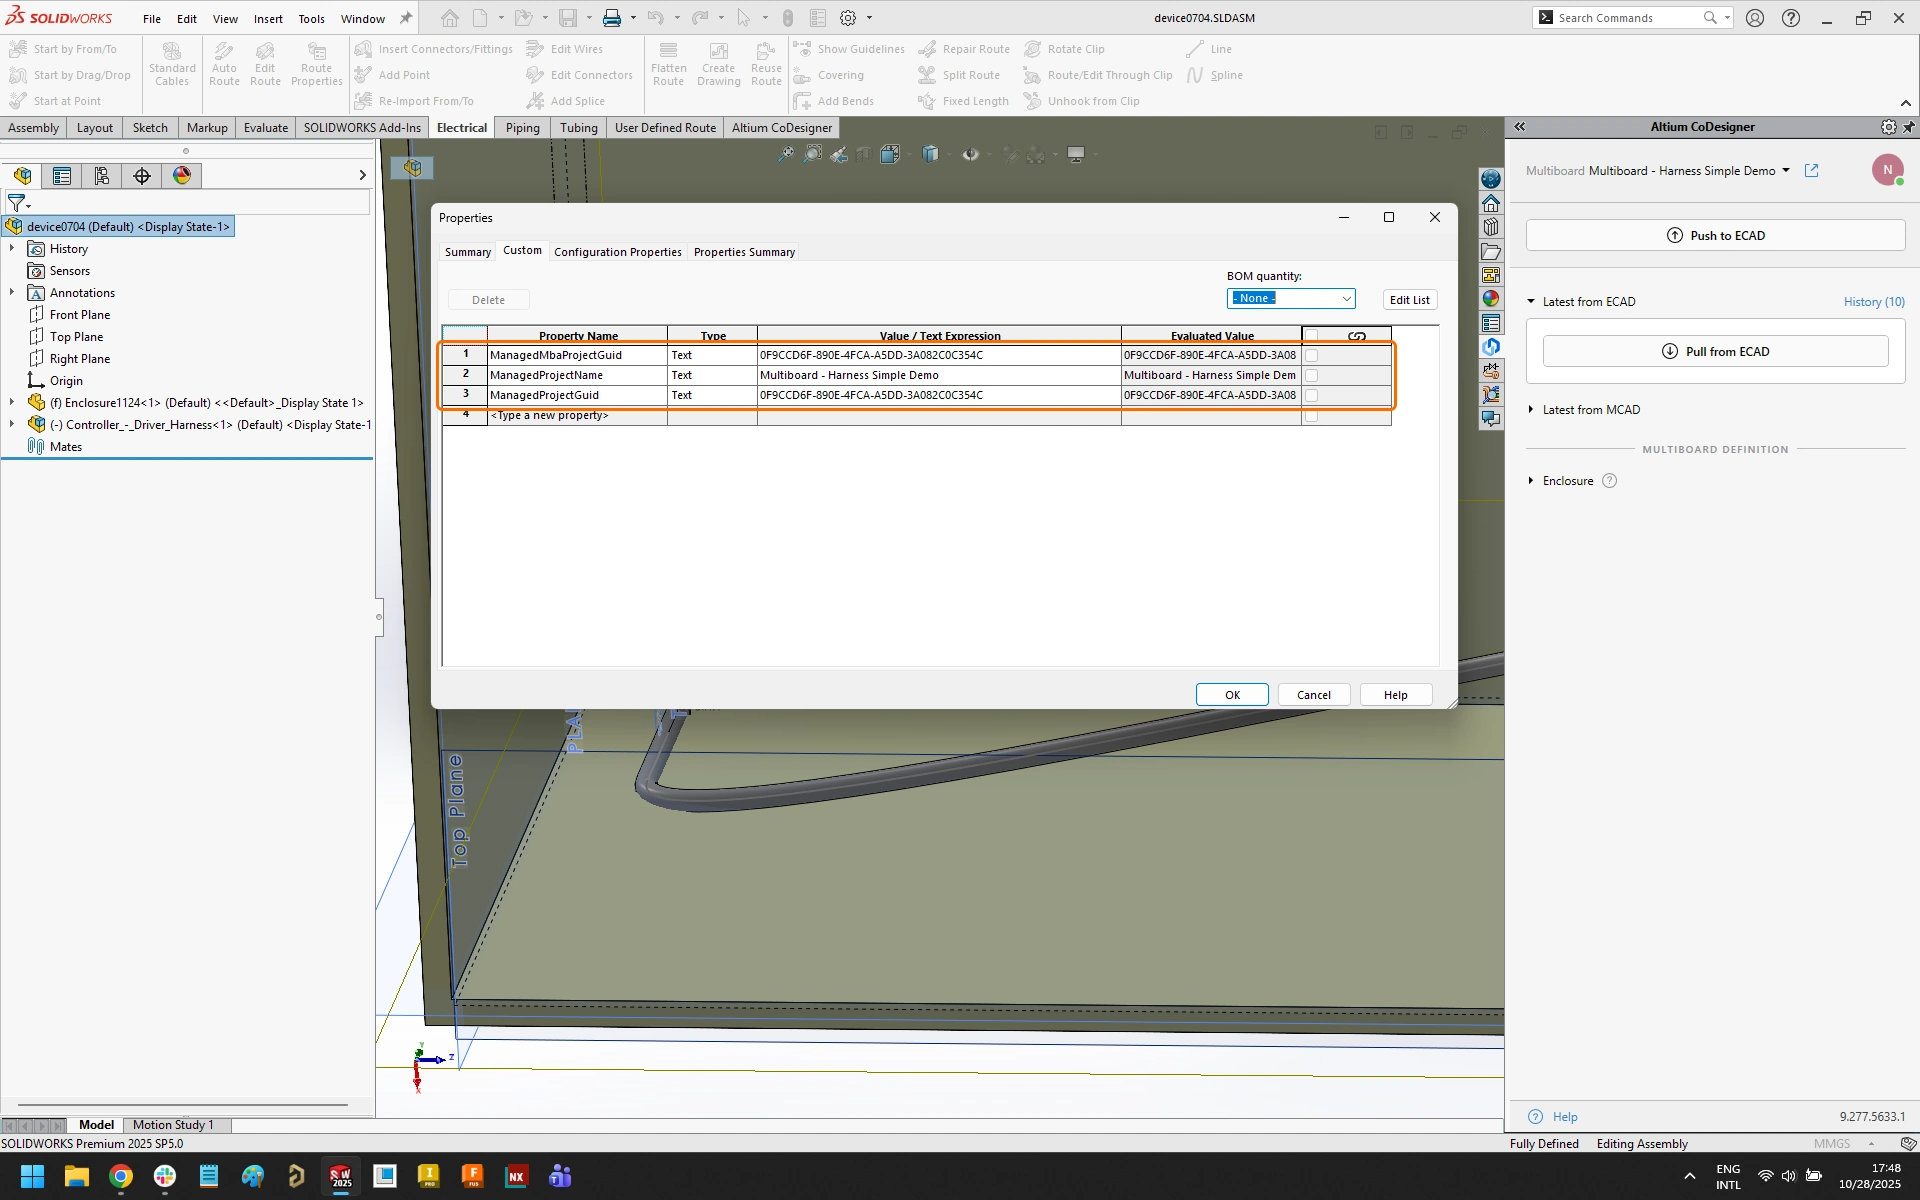Check the ManagedMbaProjectGuid link checkbox
The image size is (1920, 1200).
pos(1312,355)
